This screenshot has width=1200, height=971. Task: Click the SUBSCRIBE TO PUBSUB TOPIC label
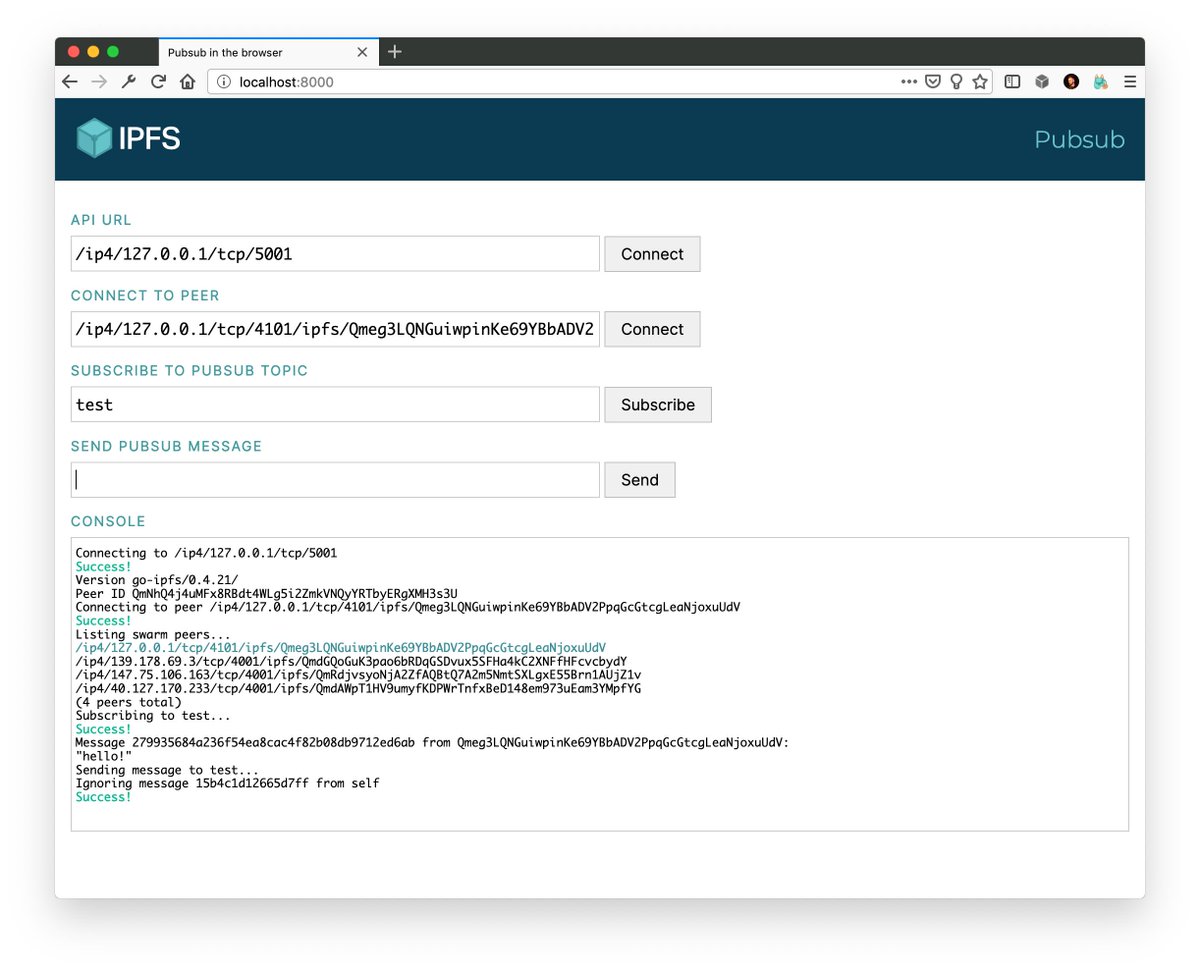[189, 371]
